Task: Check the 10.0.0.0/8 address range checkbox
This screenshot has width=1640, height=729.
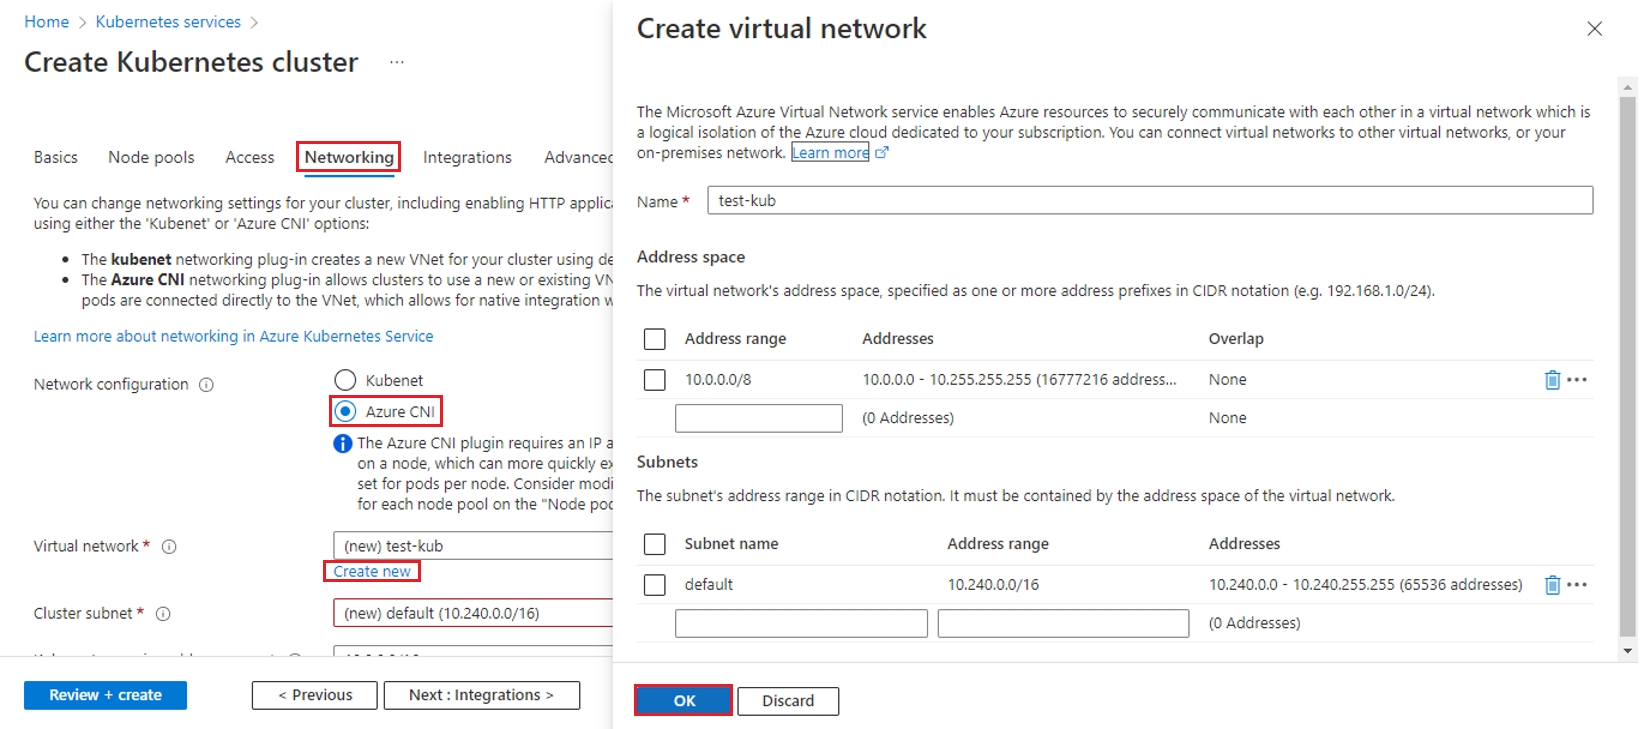Action: point(655,380)
